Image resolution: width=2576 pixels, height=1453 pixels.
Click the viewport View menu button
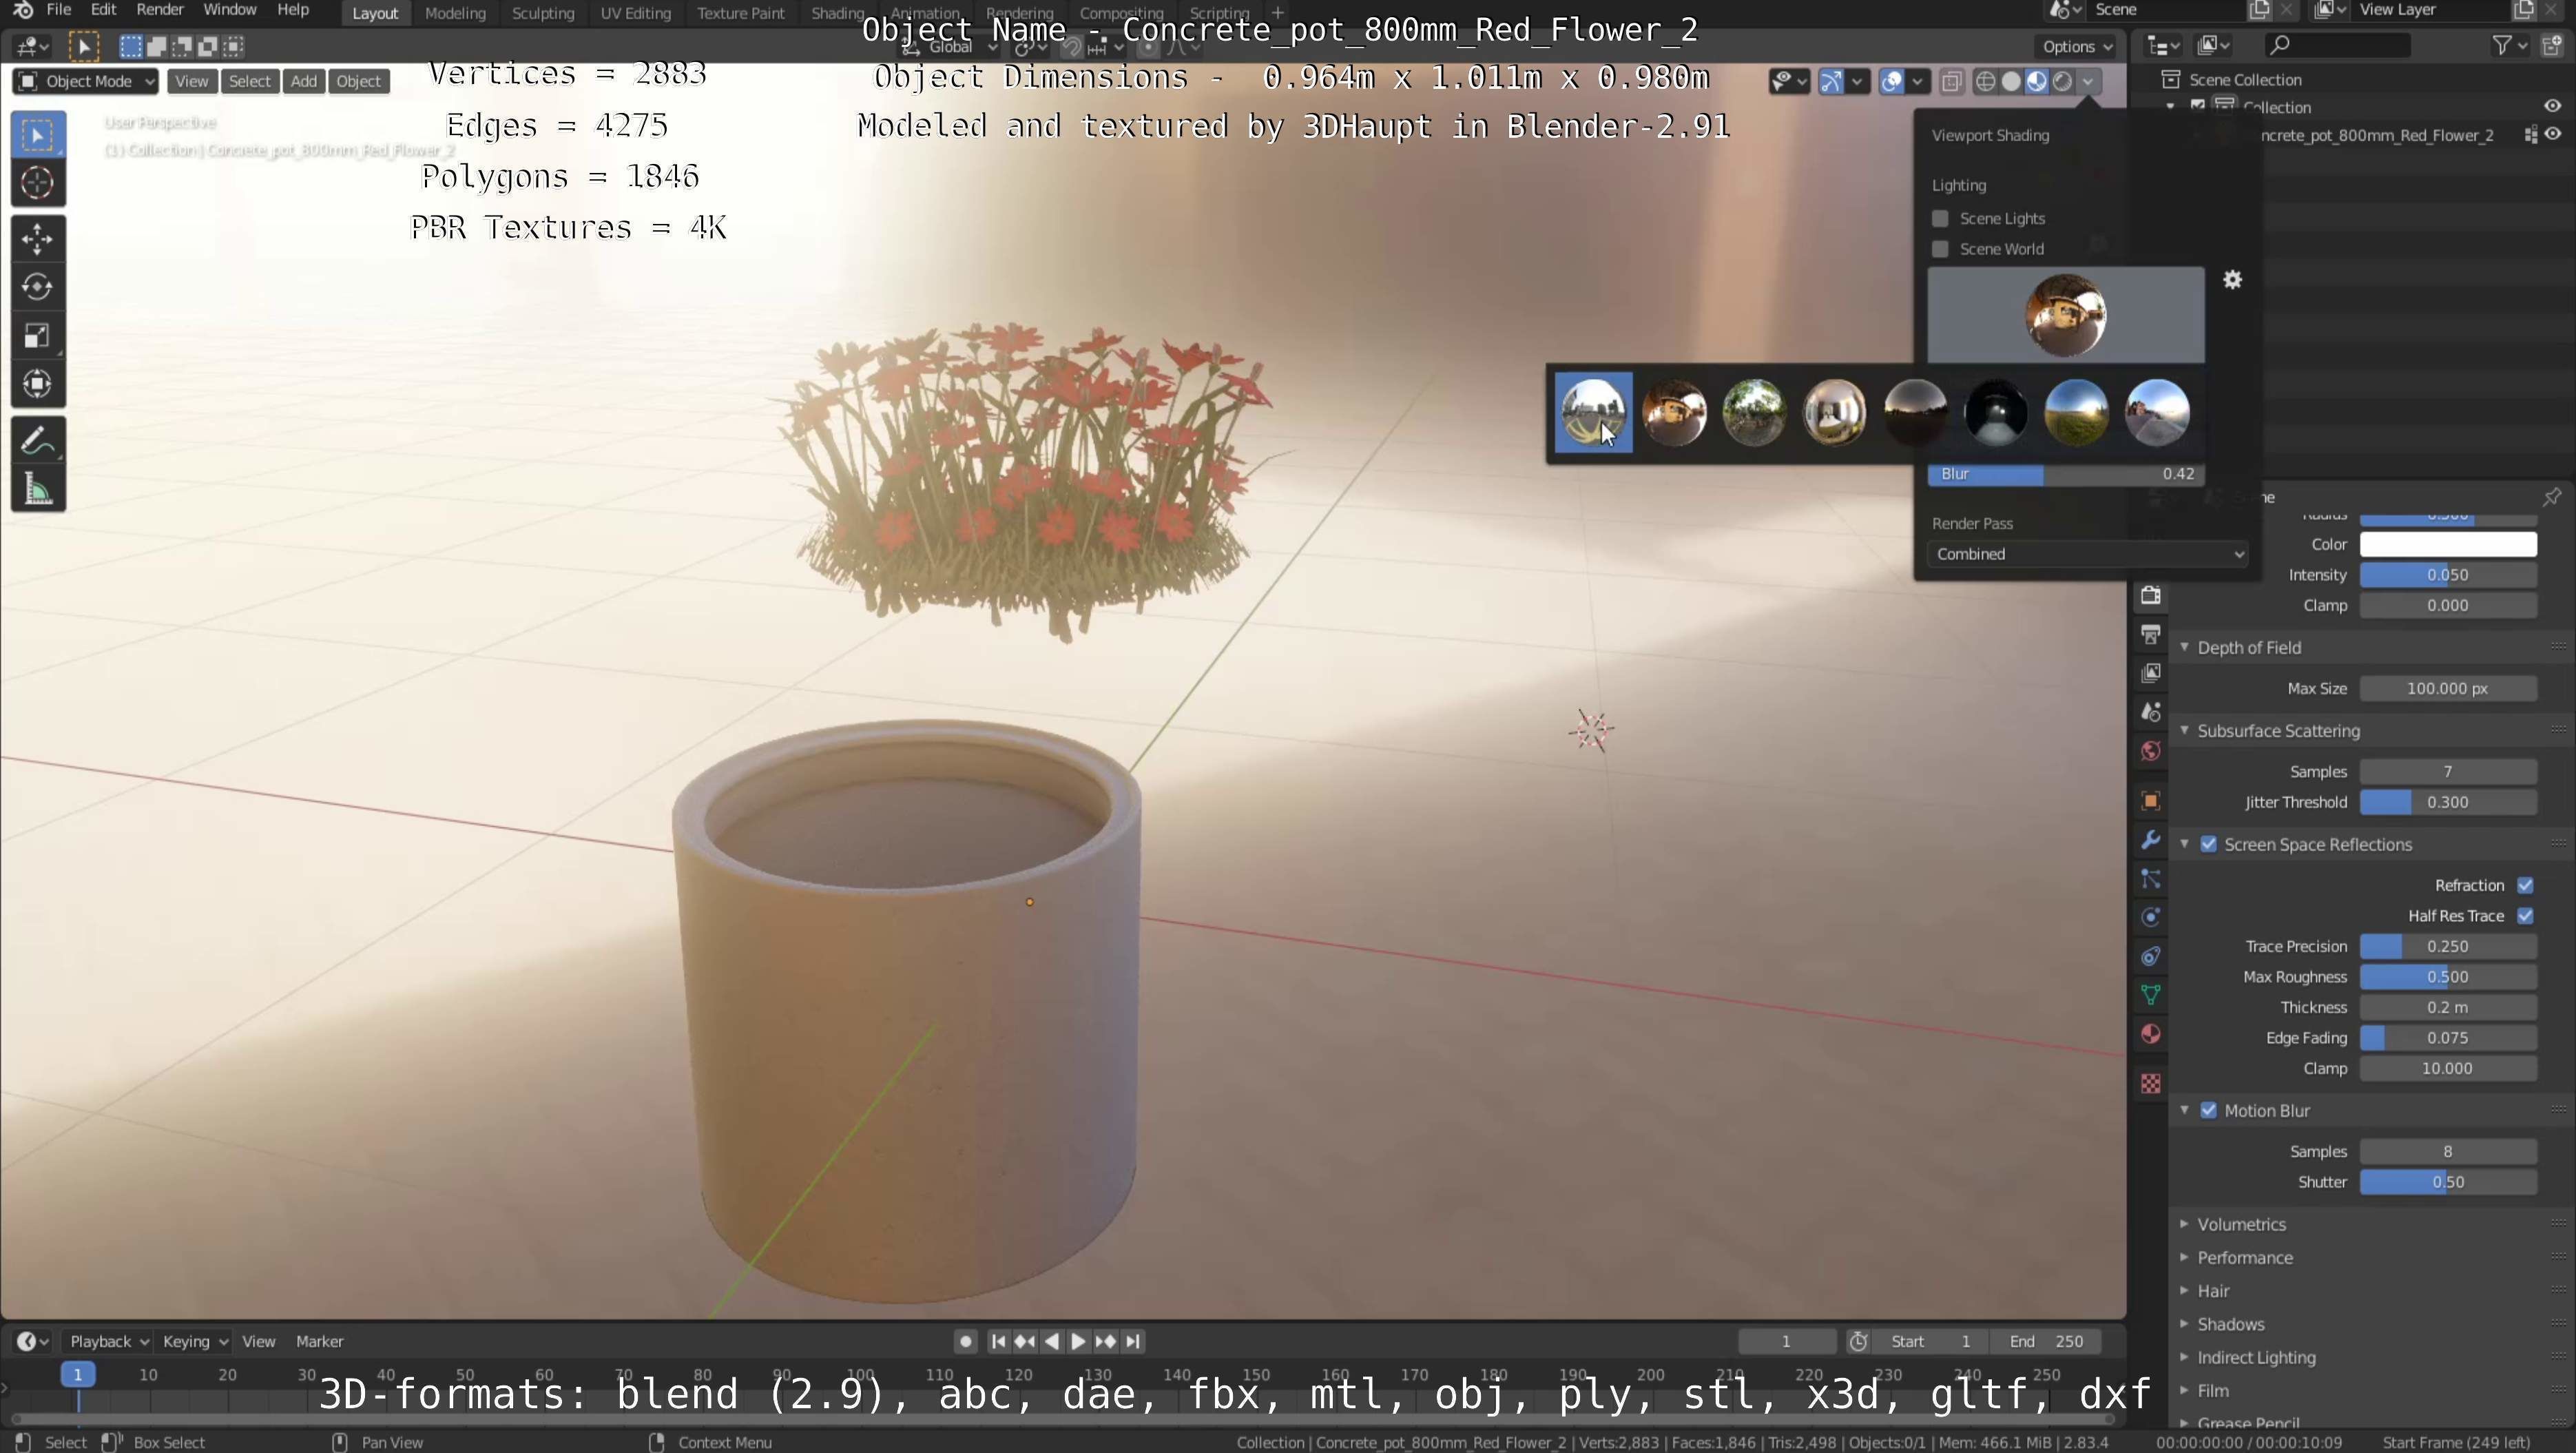pyautogui.click(x=191, y=82)
